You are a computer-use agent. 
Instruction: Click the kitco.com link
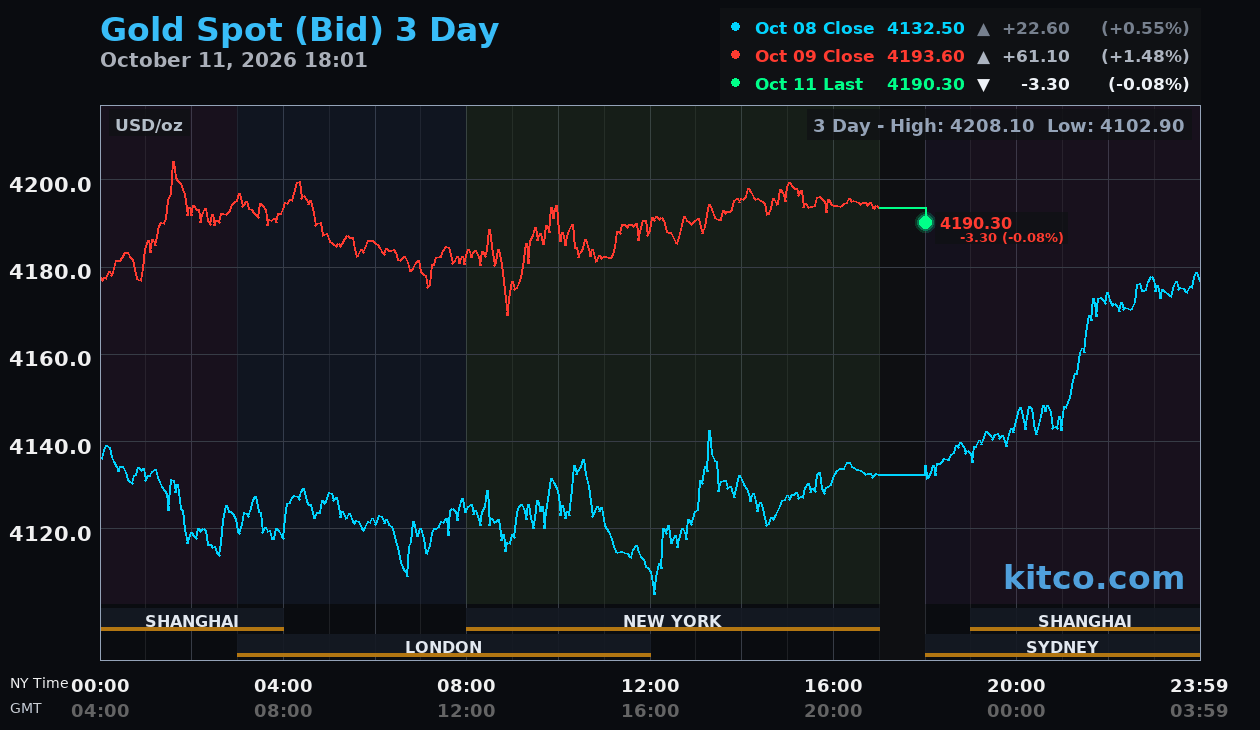1094,578
